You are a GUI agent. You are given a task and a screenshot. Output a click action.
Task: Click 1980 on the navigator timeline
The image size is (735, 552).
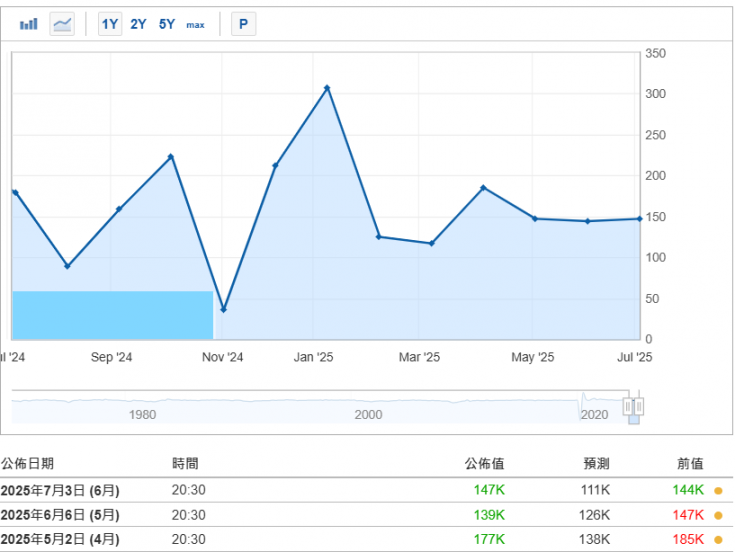(x=142, y=414)
